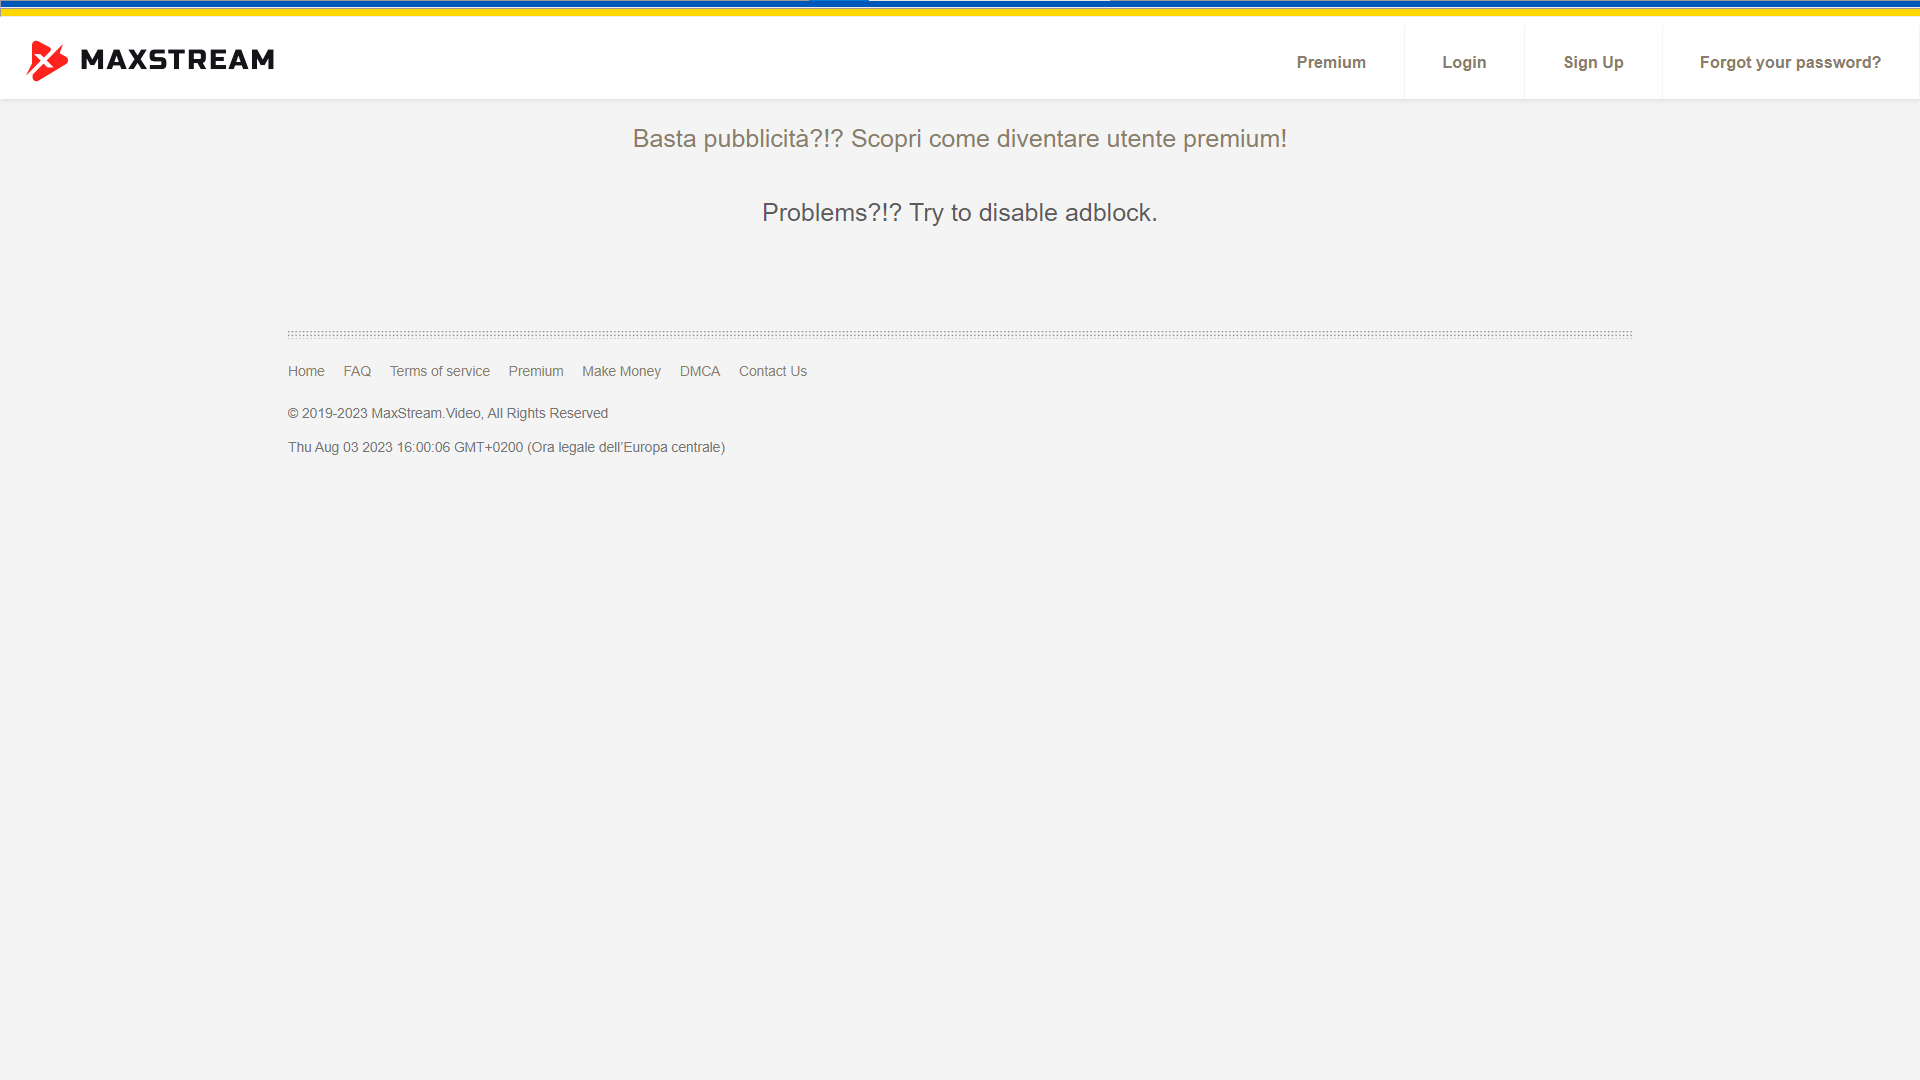Open the Contact Us page
Image resolution: width=1920 pixels, height=1080 pixels.
coord(772,371)
